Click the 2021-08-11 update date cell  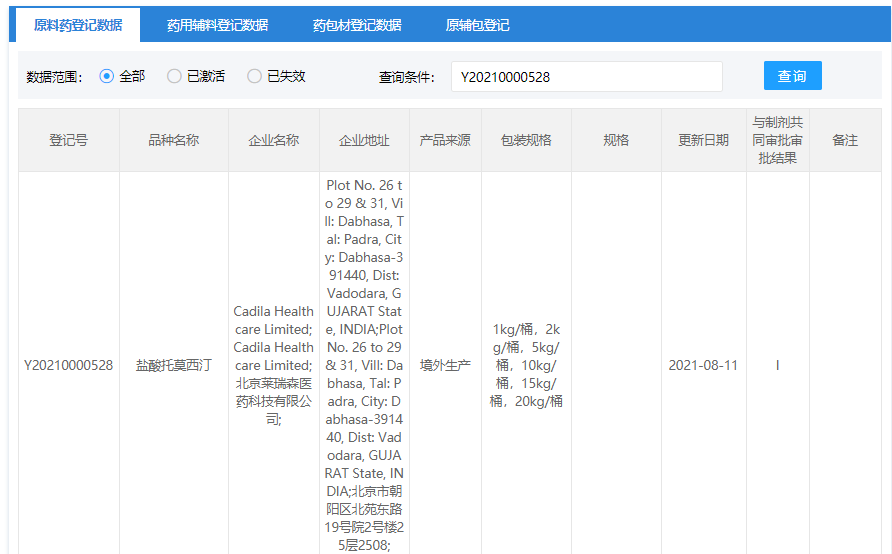click(703, 365)
